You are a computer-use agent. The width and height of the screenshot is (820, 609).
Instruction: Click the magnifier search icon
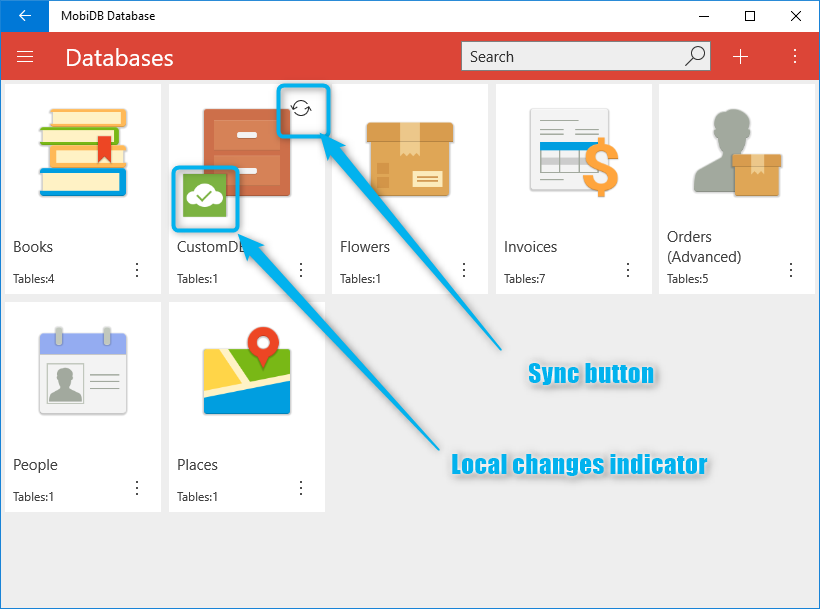[x=695, y=56]
